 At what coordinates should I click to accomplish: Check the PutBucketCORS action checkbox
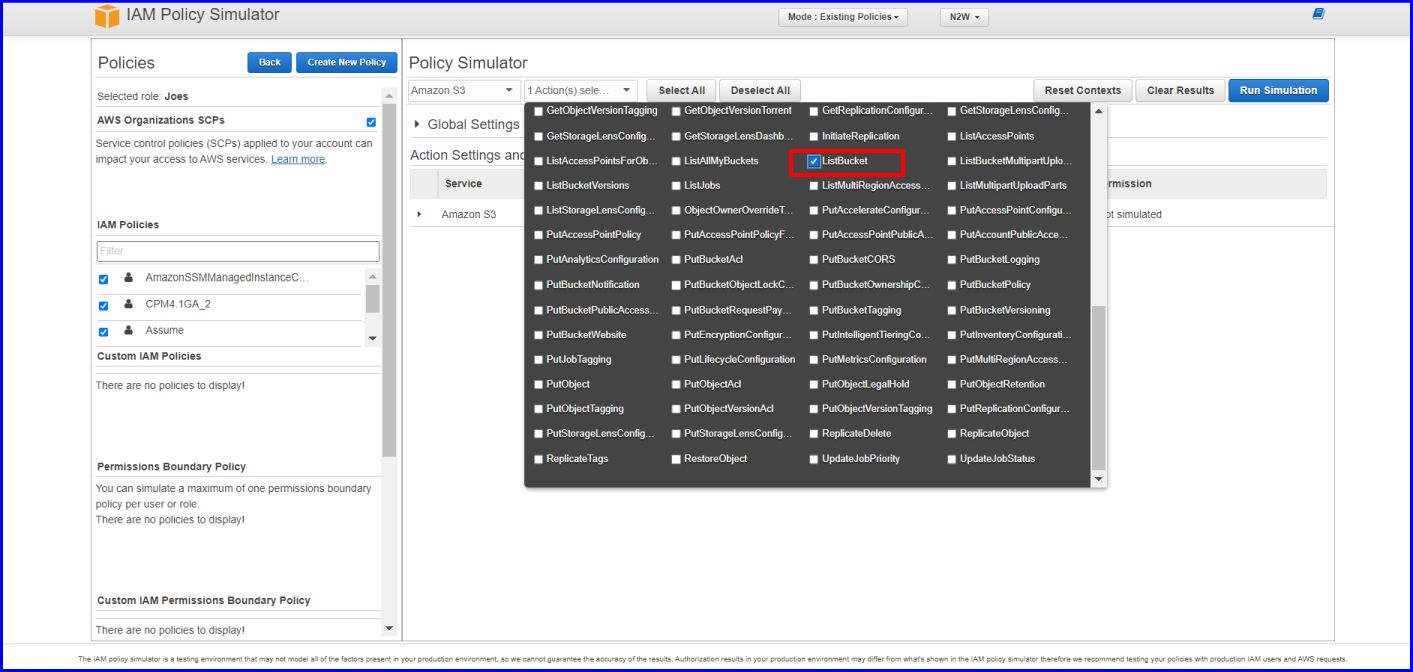point(814,260)
